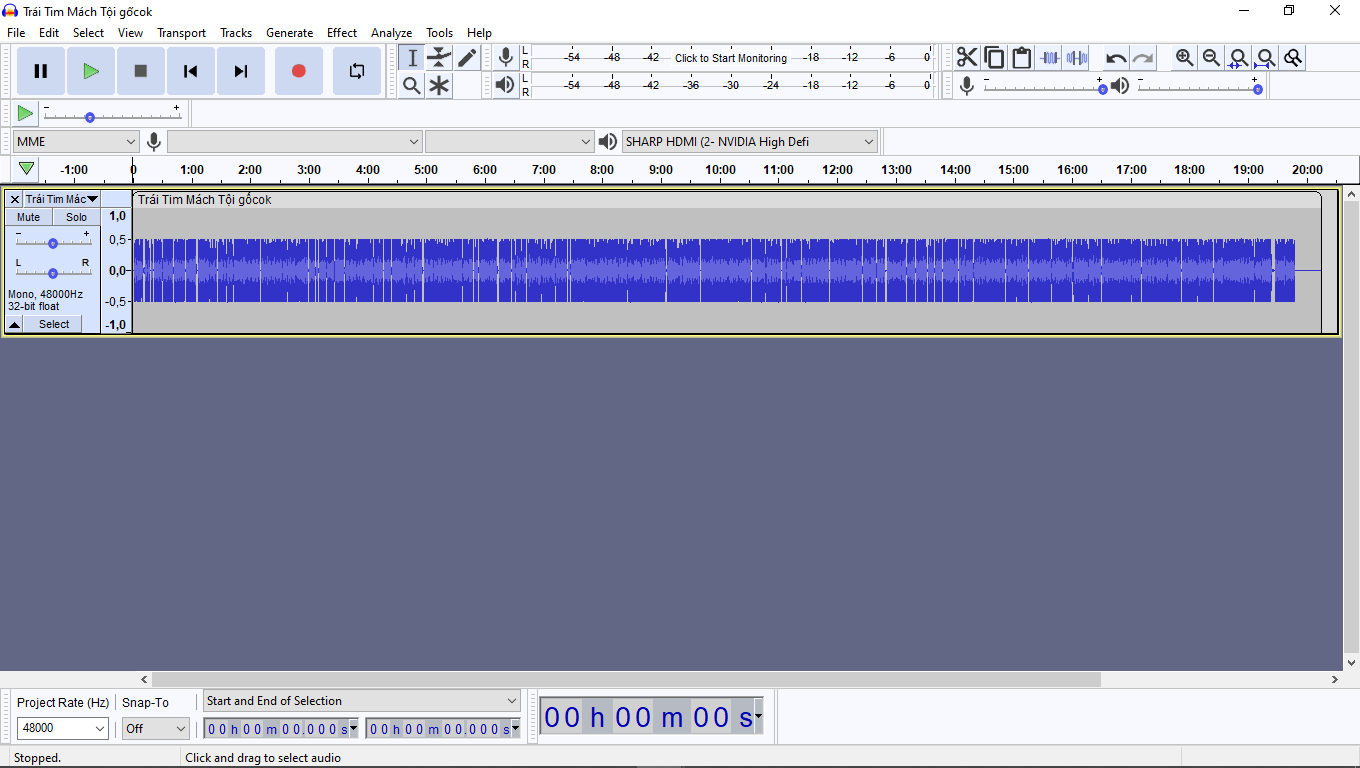The image size is (1360, 768).
Task: Click the clip title Trái Tim Mách Tội gốcok
Action: coord(205,199)
